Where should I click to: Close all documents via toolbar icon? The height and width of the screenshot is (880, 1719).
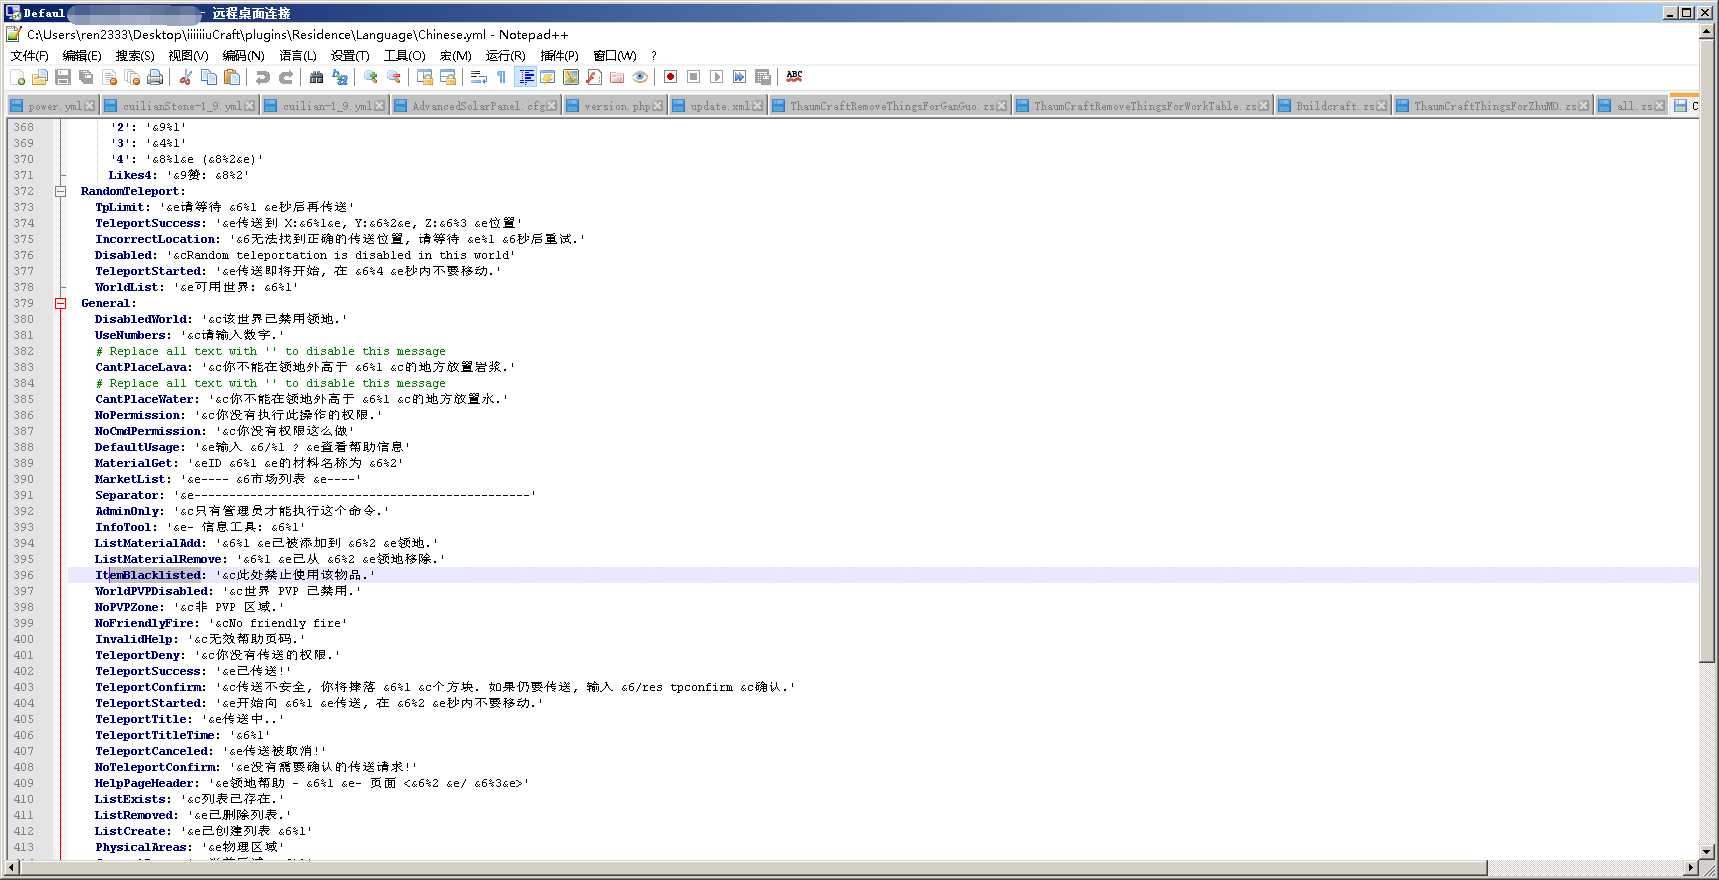coord(133,77)
